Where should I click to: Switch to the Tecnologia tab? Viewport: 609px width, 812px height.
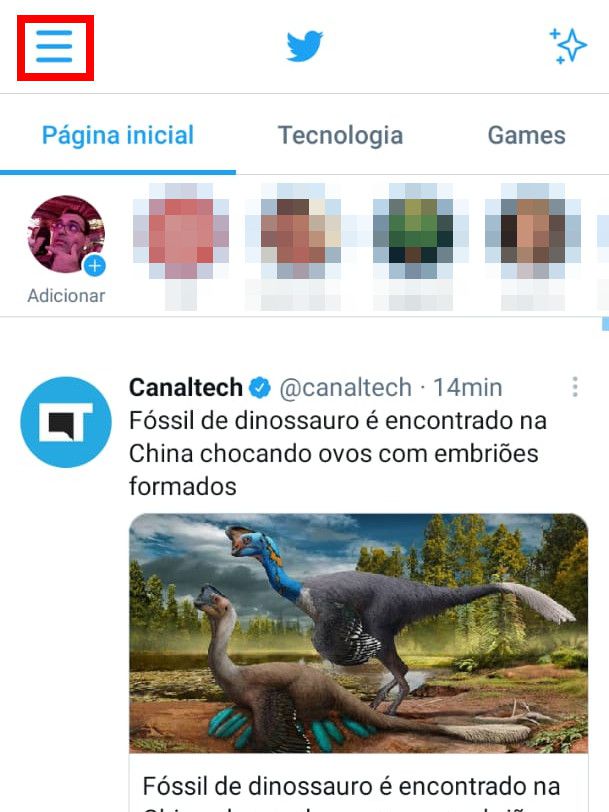(340, 135)
